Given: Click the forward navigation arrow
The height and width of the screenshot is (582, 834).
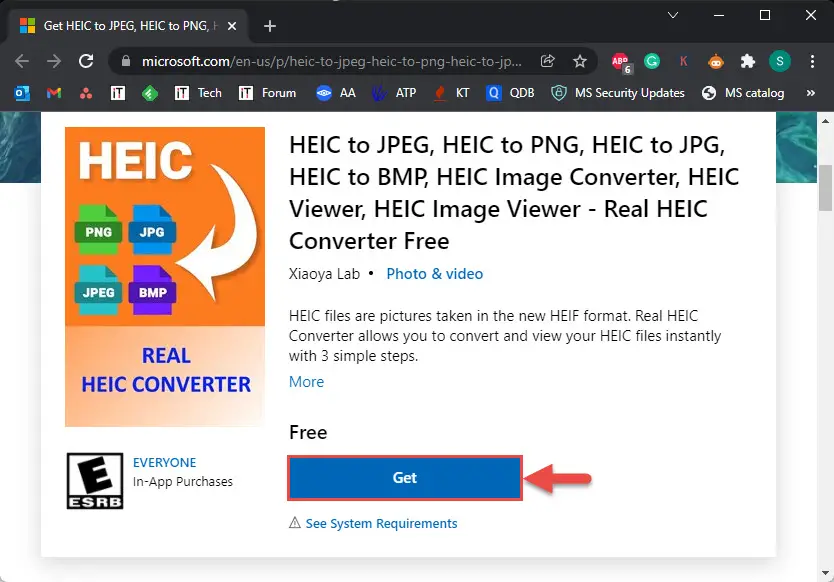Looking at the screenshot, I should (54, 61).
